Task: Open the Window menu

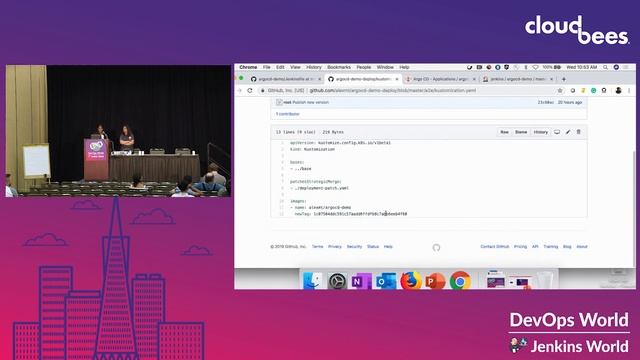Action: tap(385, 67)
